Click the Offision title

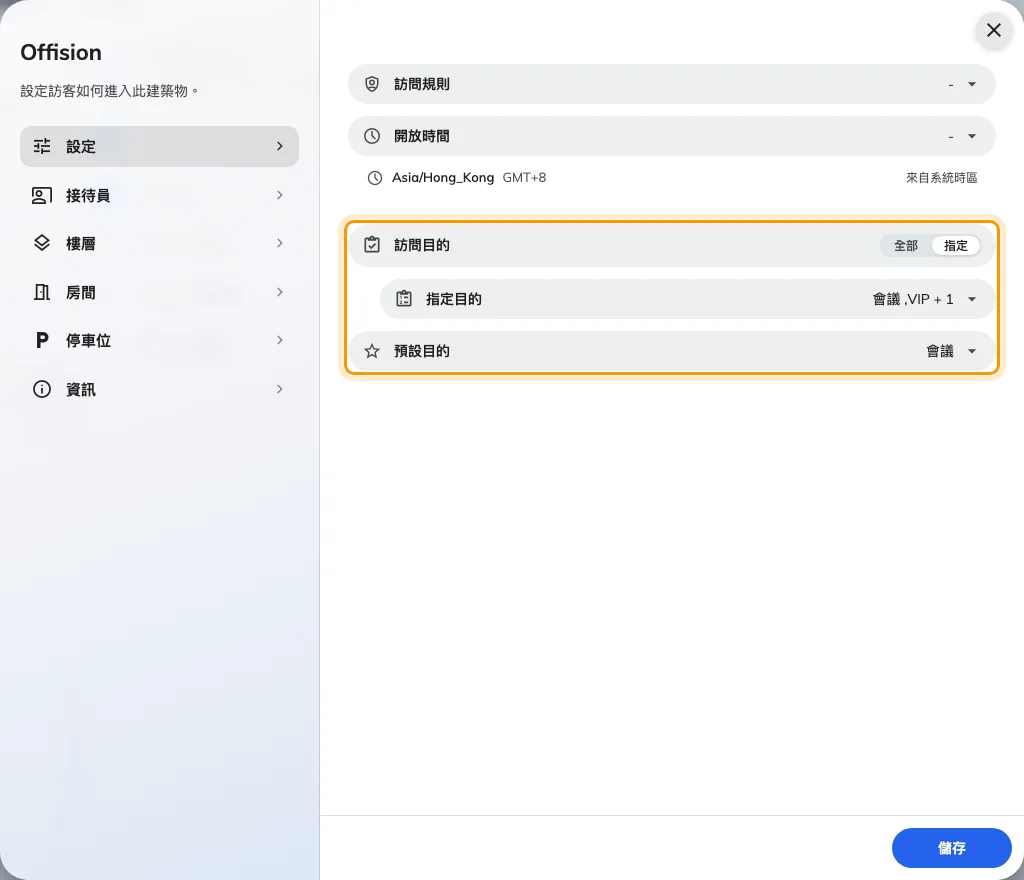coord(61,52)
